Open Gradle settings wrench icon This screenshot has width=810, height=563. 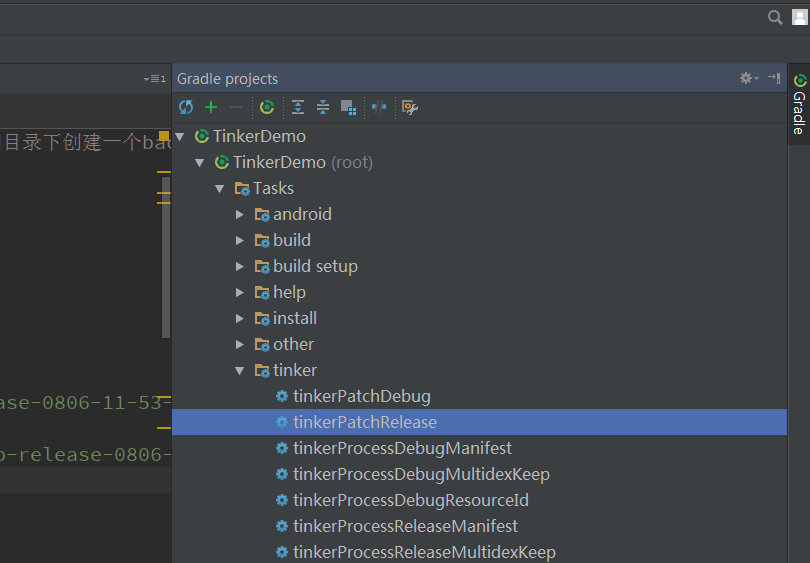click(x=410, y=107)
